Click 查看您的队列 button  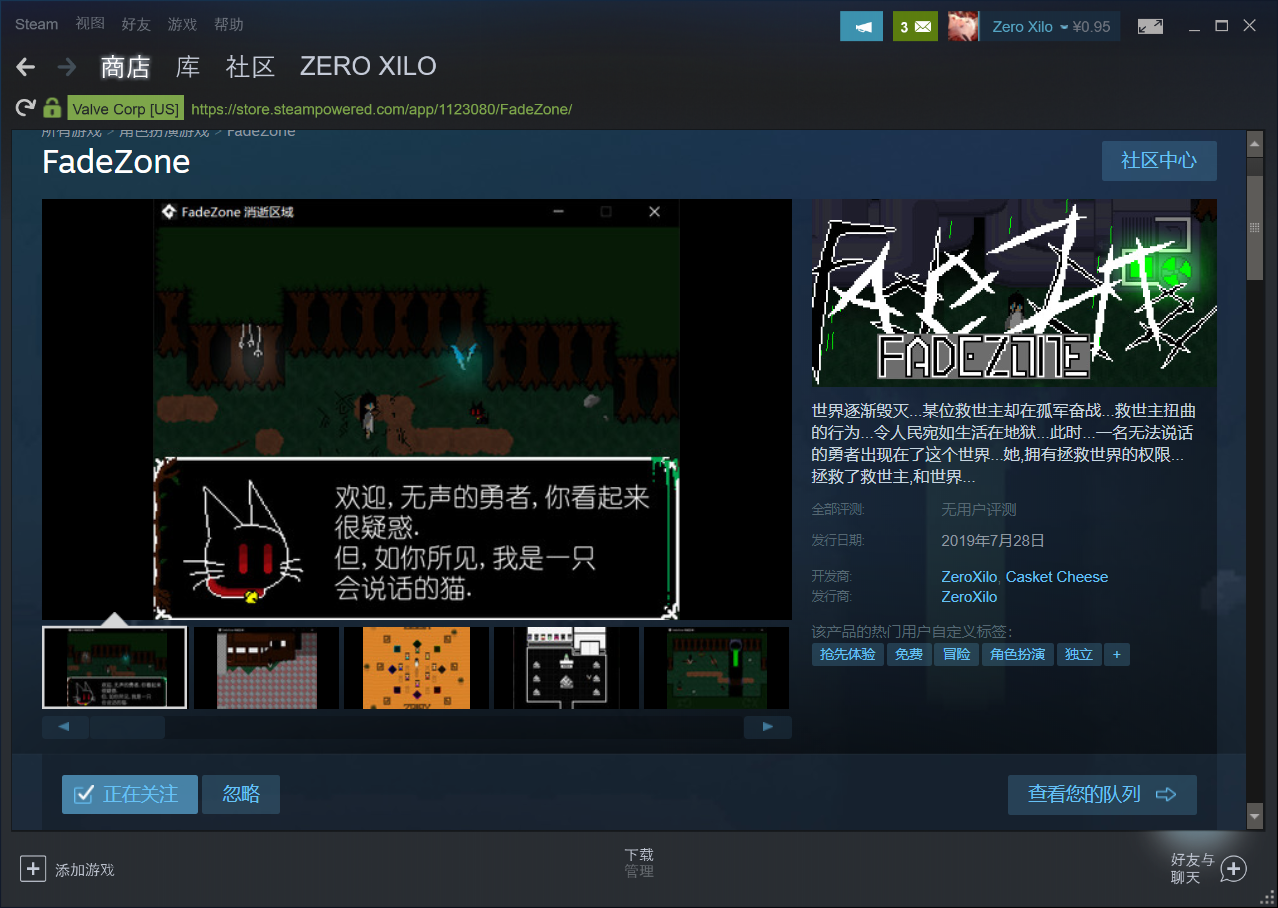[x=1102, y=794]
